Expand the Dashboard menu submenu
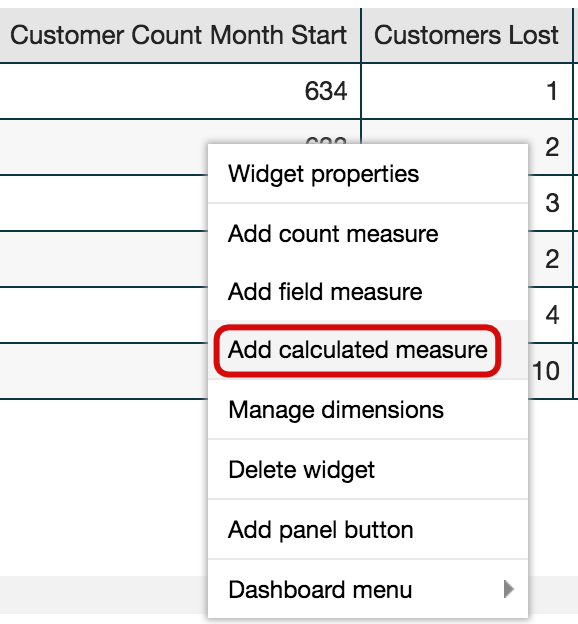Viewport: 578px width, 624px height. [x=368, y=589]
